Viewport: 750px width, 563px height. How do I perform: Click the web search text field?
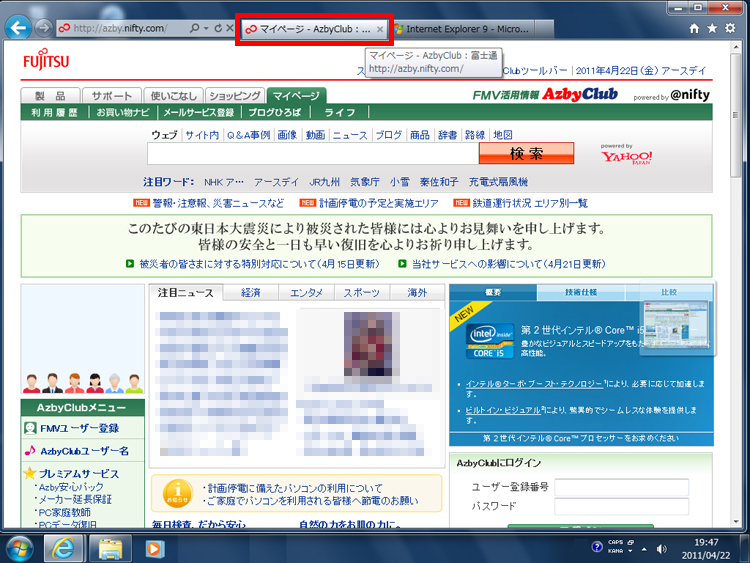coord(313,154)
